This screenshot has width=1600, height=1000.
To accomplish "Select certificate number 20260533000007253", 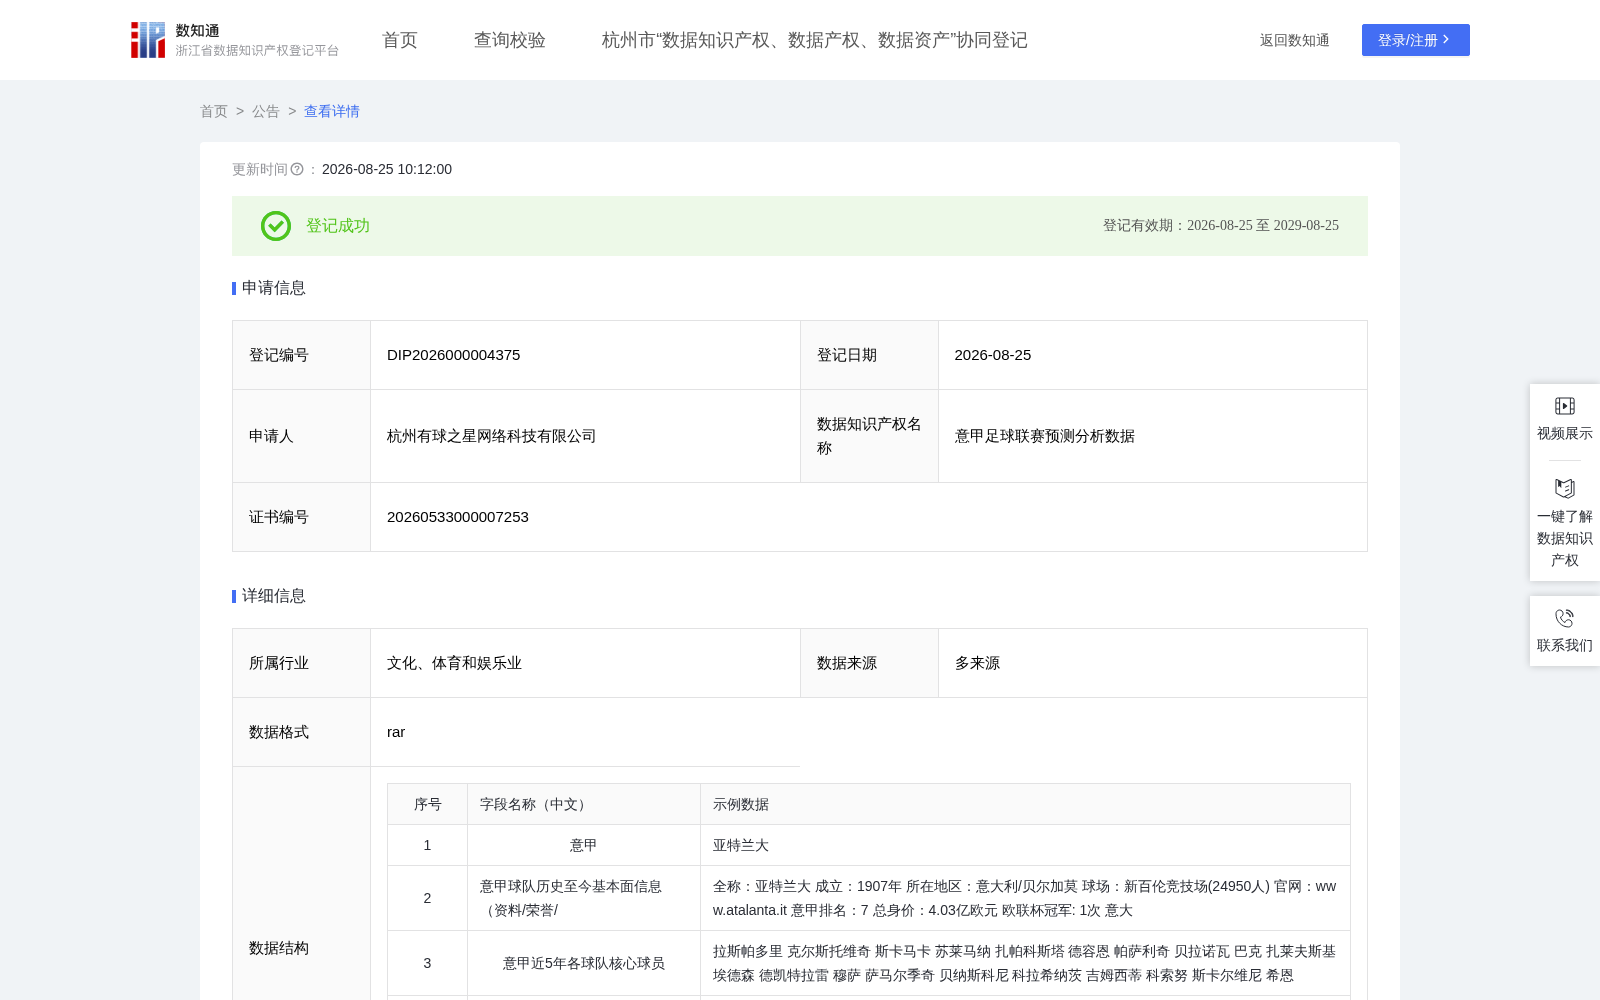I will (458, 517).
